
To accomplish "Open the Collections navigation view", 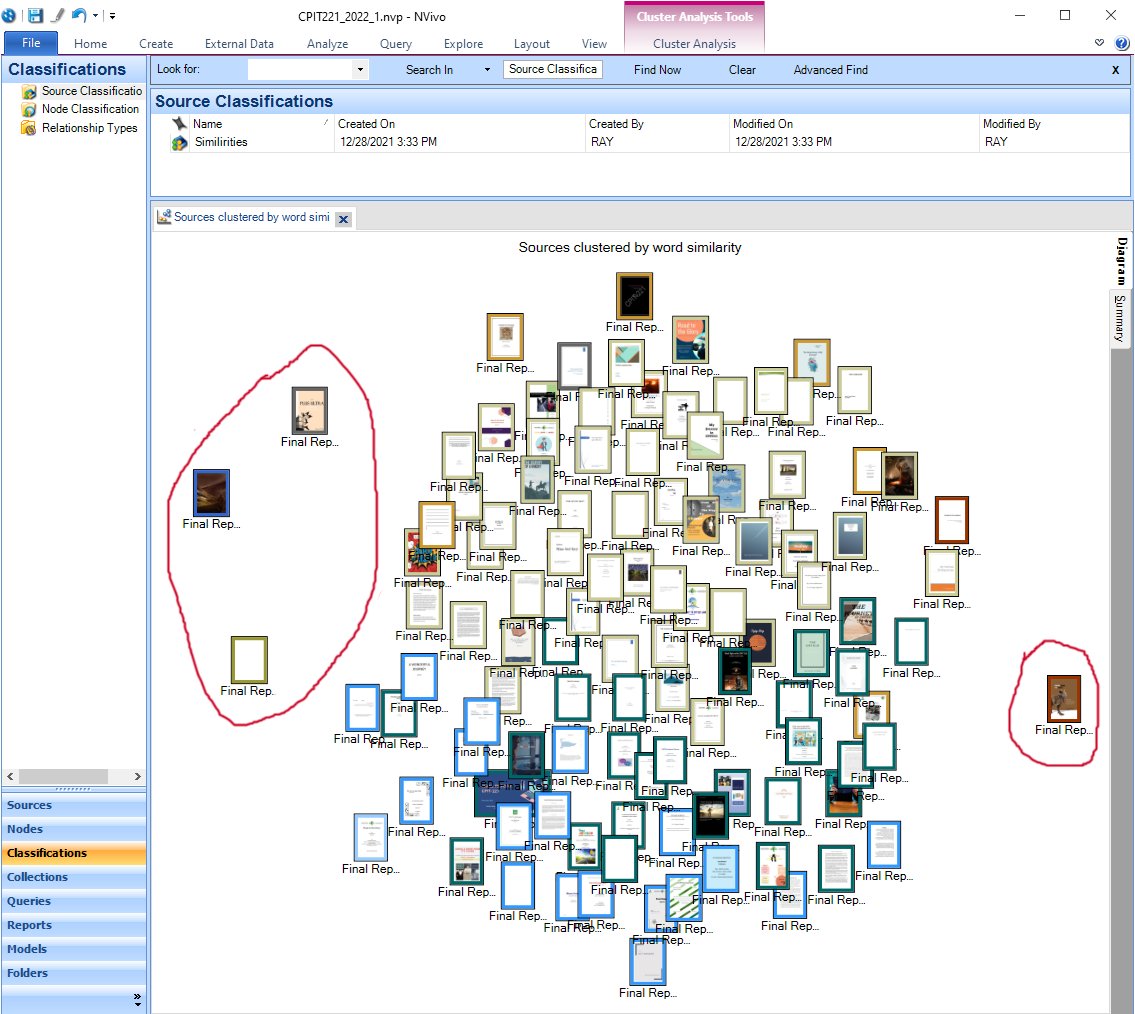I will 74,876.
